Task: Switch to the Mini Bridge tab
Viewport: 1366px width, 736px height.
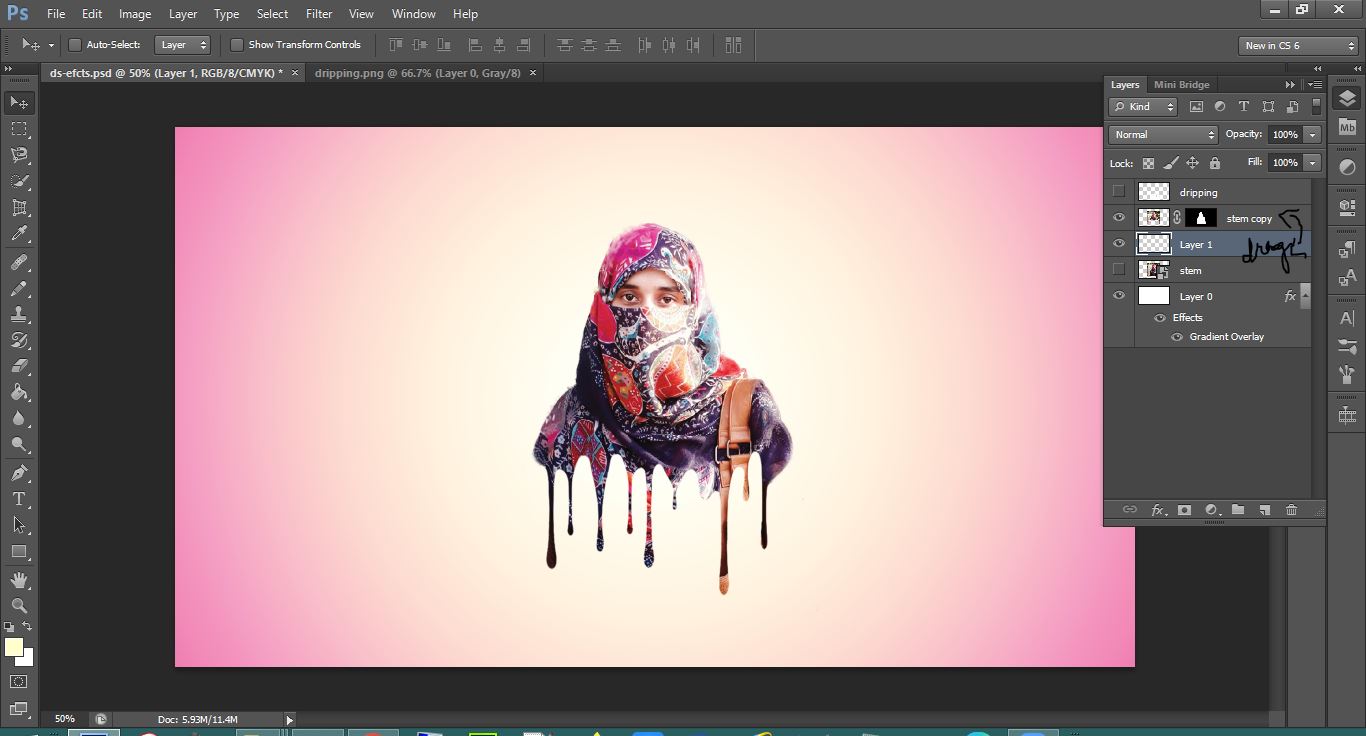Action: pyautogui.click(x=1181, y=85)
